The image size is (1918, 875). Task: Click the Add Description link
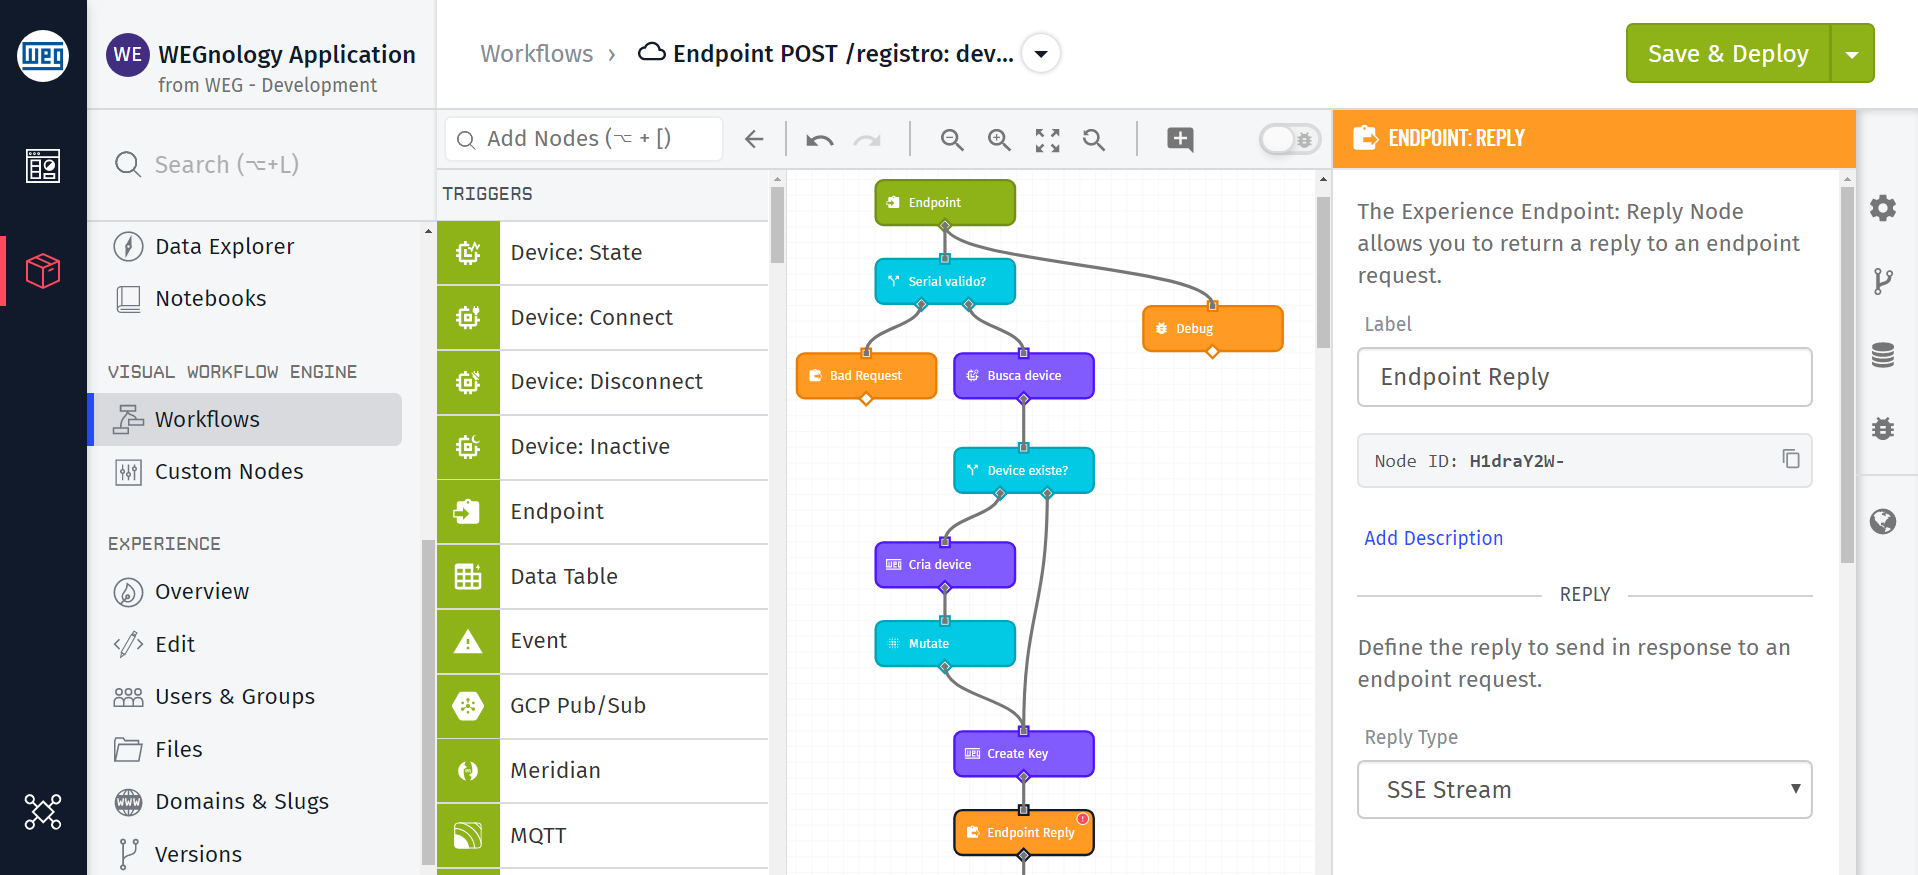coord(1433,538)
